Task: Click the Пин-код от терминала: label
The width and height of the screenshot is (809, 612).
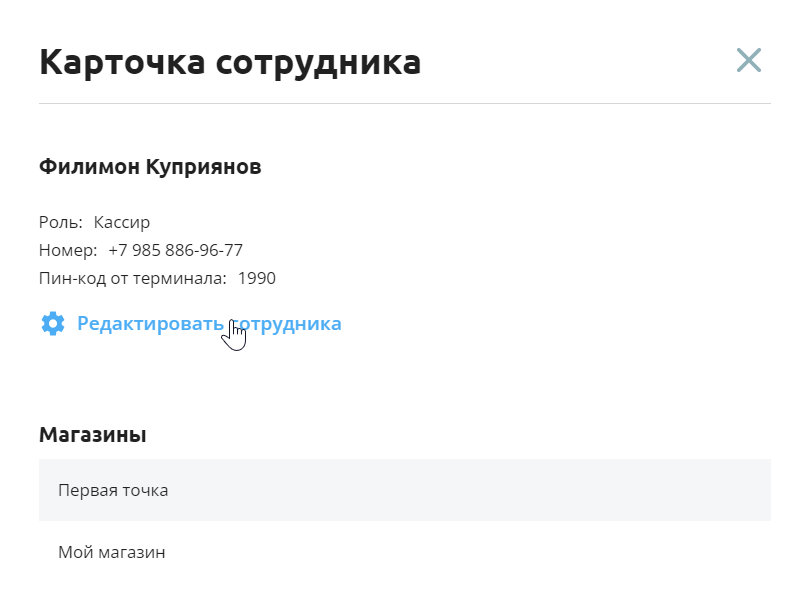Action: click(133, 278)
